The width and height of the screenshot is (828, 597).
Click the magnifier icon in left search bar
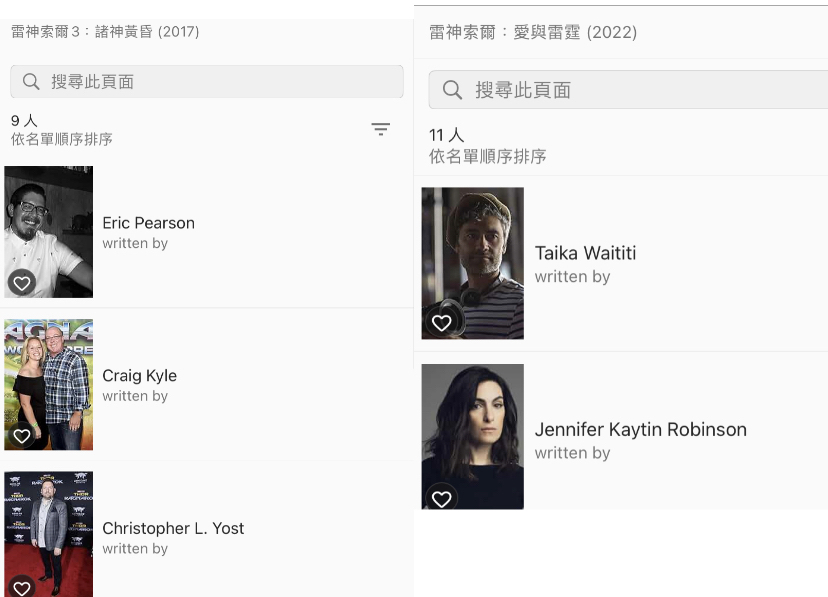tap(31, 82)
